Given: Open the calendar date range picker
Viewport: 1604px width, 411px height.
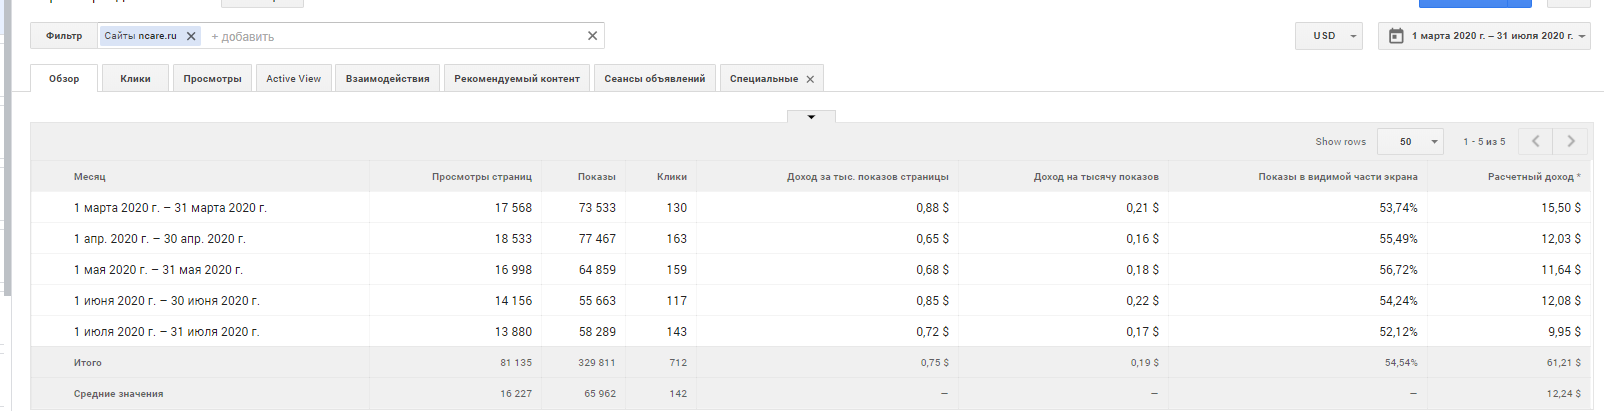Looking at the screenshot, I should coord(1396,36).
